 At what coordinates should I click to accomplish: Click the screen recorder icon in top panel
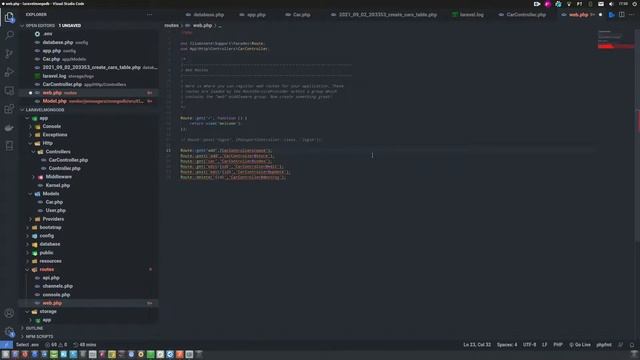pyautogui.click(x=537, y=4)
